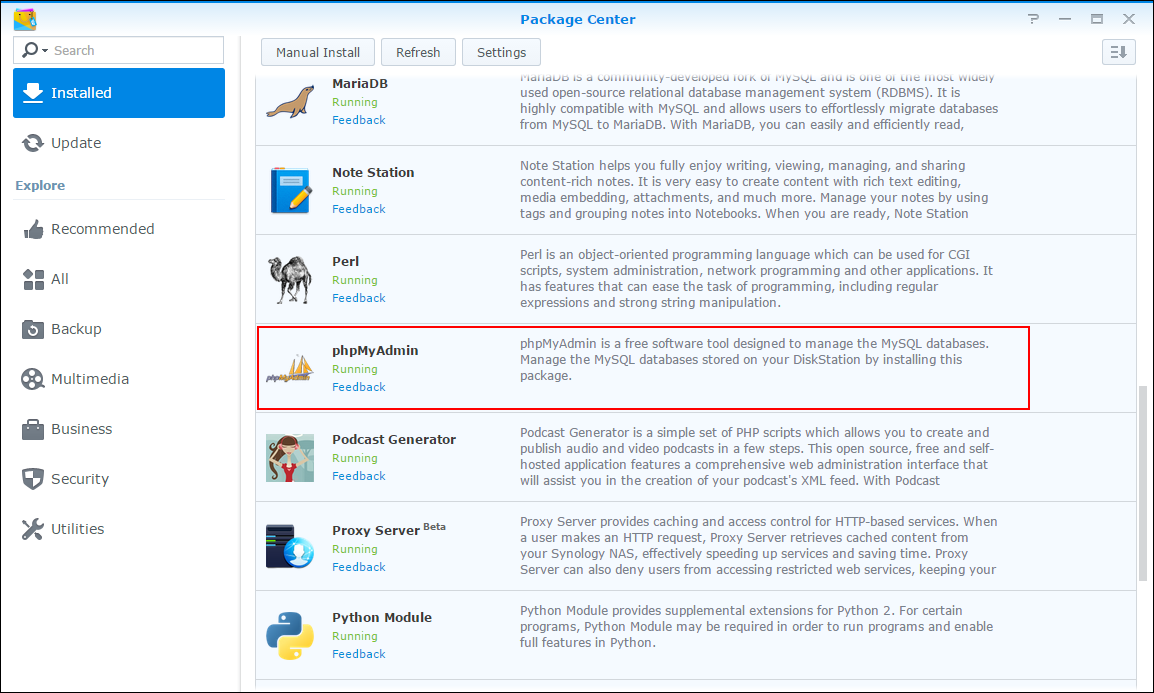1154x693 pixels.
Task: Click the Perl camel icon
Action: coord(290,280)
